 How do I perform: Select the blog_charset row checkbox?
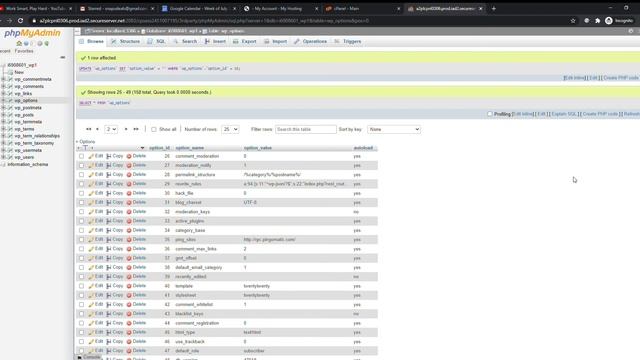tap(81, 202)
